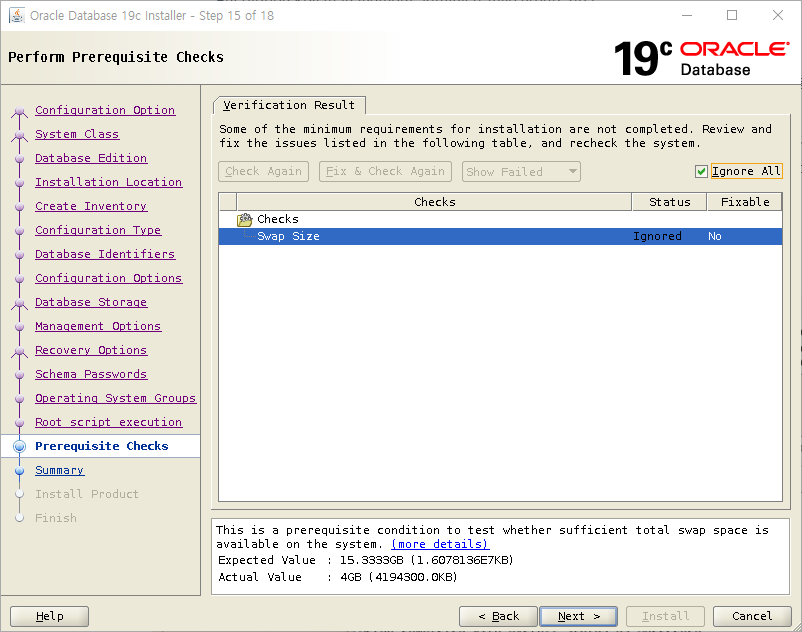This screenshot has height=632, width=802.
Task: Minimize the installer window
Action: 687,15
